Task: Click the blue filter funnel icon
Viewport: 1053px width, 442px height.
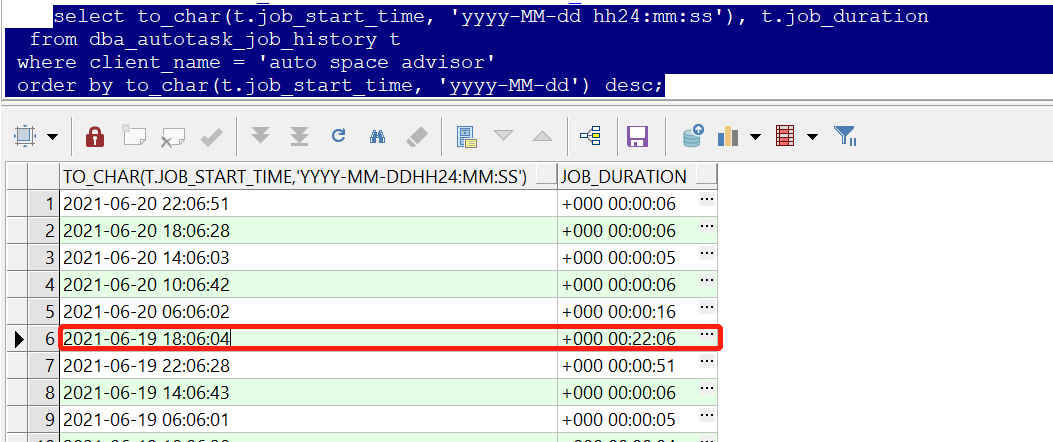Action: 844,136
